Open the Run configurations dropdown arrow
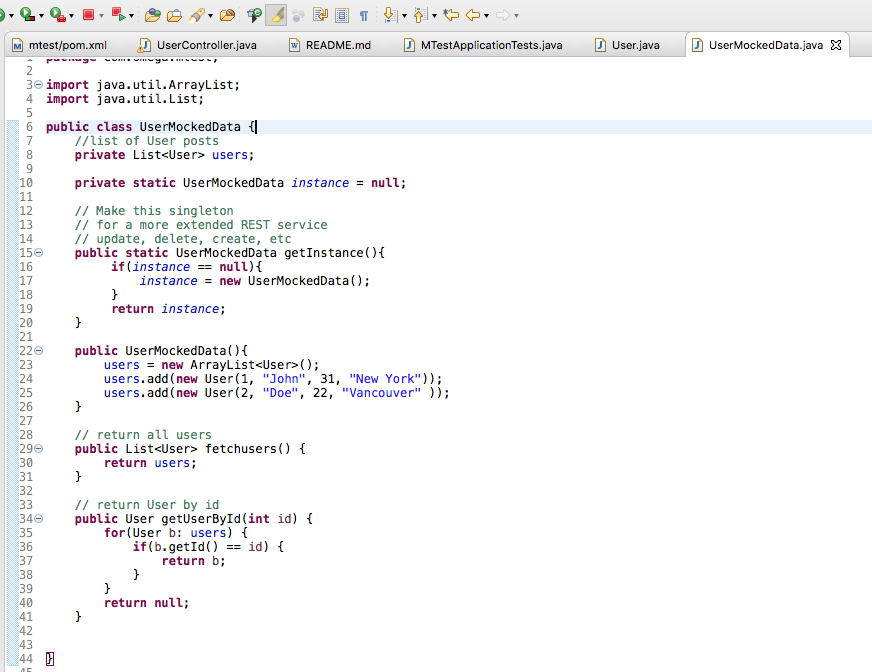 coord(11,15)
